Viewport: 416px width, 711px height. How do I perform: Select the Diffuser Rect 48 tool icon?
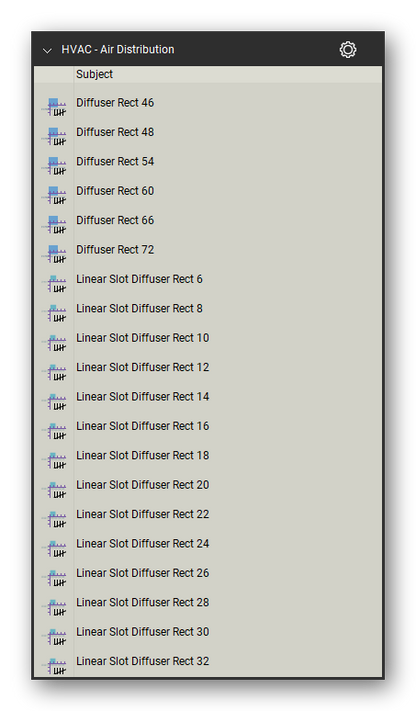pos(54,136)
